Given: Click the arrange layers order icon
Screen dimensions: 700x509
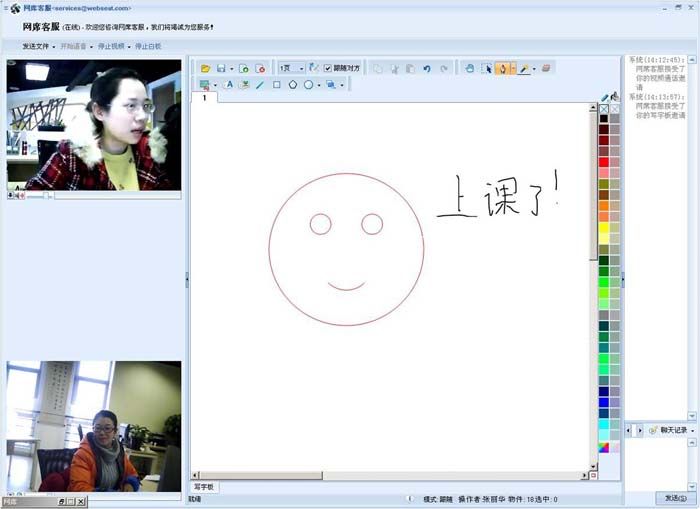Looking at the screenshot, I should [x=331, y=84].
